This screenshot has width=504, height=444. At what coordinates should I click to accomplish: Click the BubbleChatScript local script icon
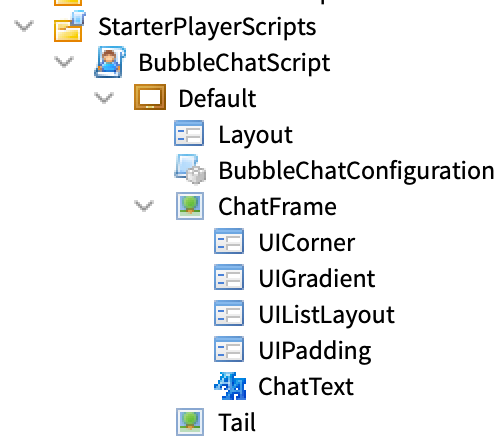pos(110,62)
